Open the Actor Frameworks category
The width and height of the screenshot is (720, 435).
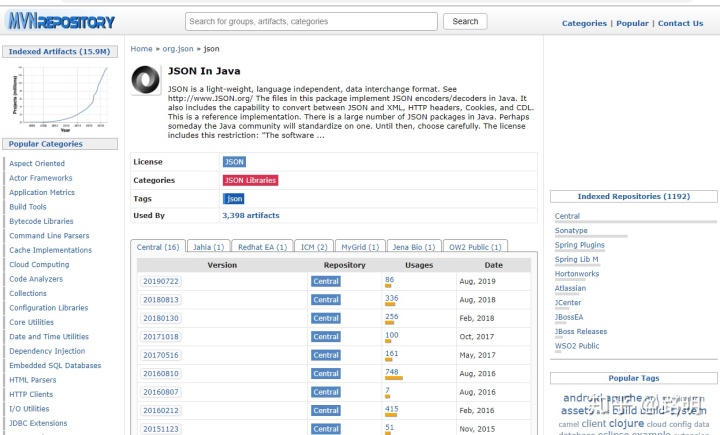coord(40,178)
